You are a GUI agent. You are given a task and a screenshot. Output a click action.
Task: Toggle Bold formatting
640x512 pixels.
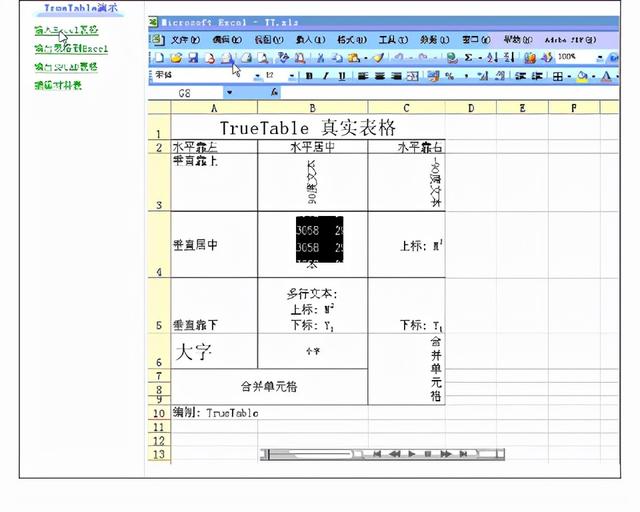309,76
